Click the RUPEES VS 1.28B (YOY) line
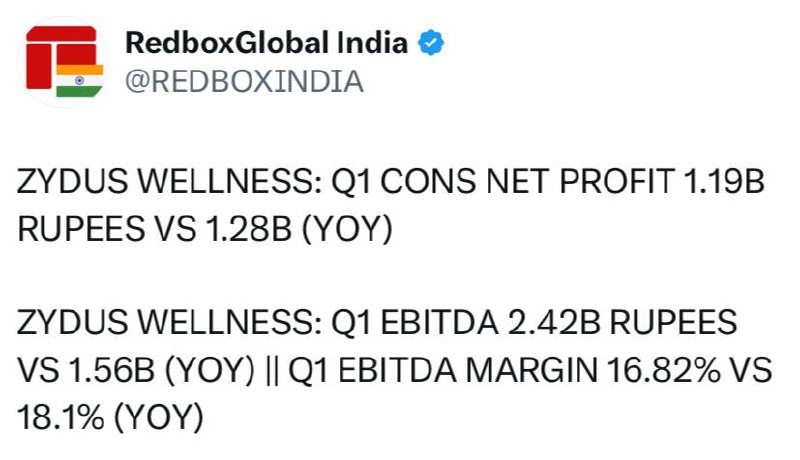800x460 pixels. tap(205, 229)
